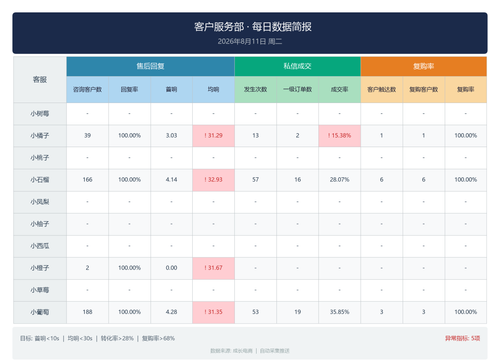The image size is (500, 364).
Task: Click the 小西瓜 row label
Action: (x=40, y=246)
